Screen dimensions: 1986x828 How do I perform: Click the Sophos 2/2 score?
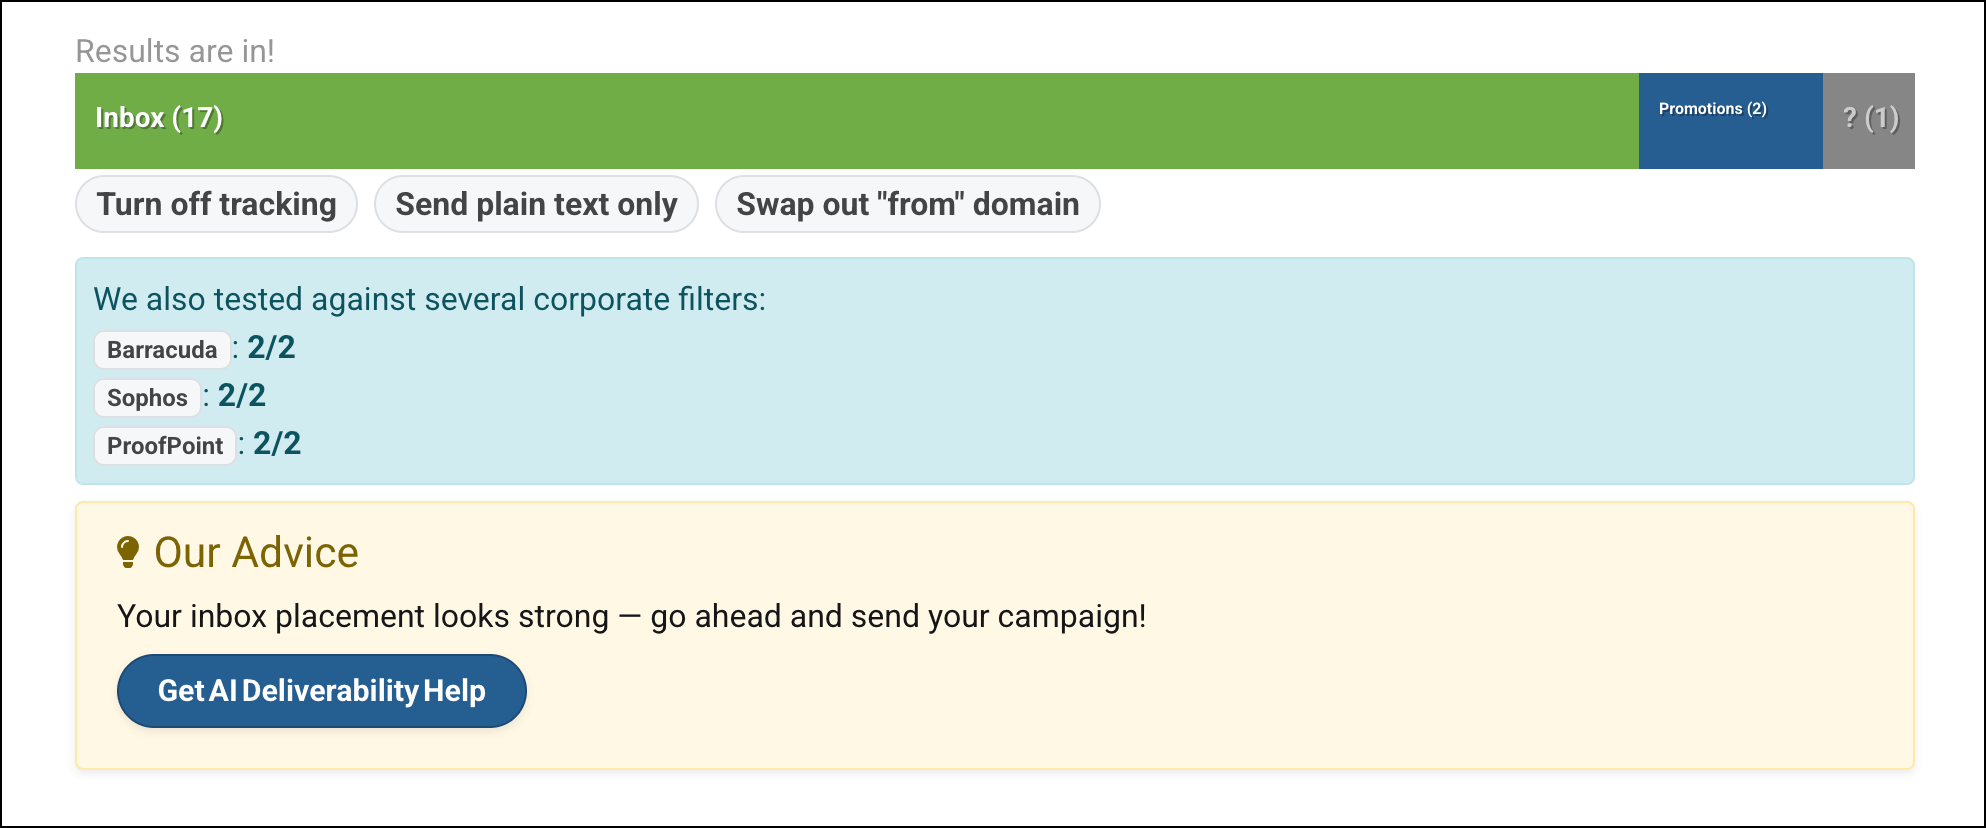click(242, 396)
